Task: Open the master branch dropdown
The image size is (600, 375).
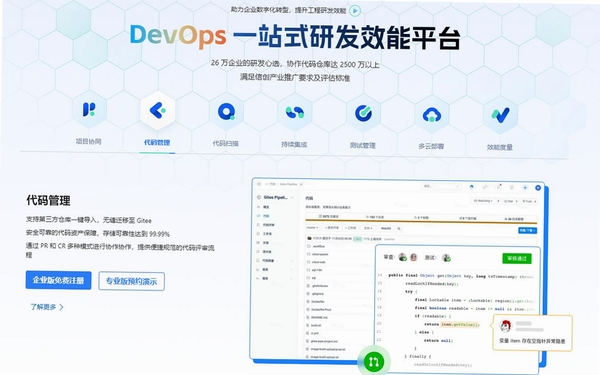Action: pos(312,228)
